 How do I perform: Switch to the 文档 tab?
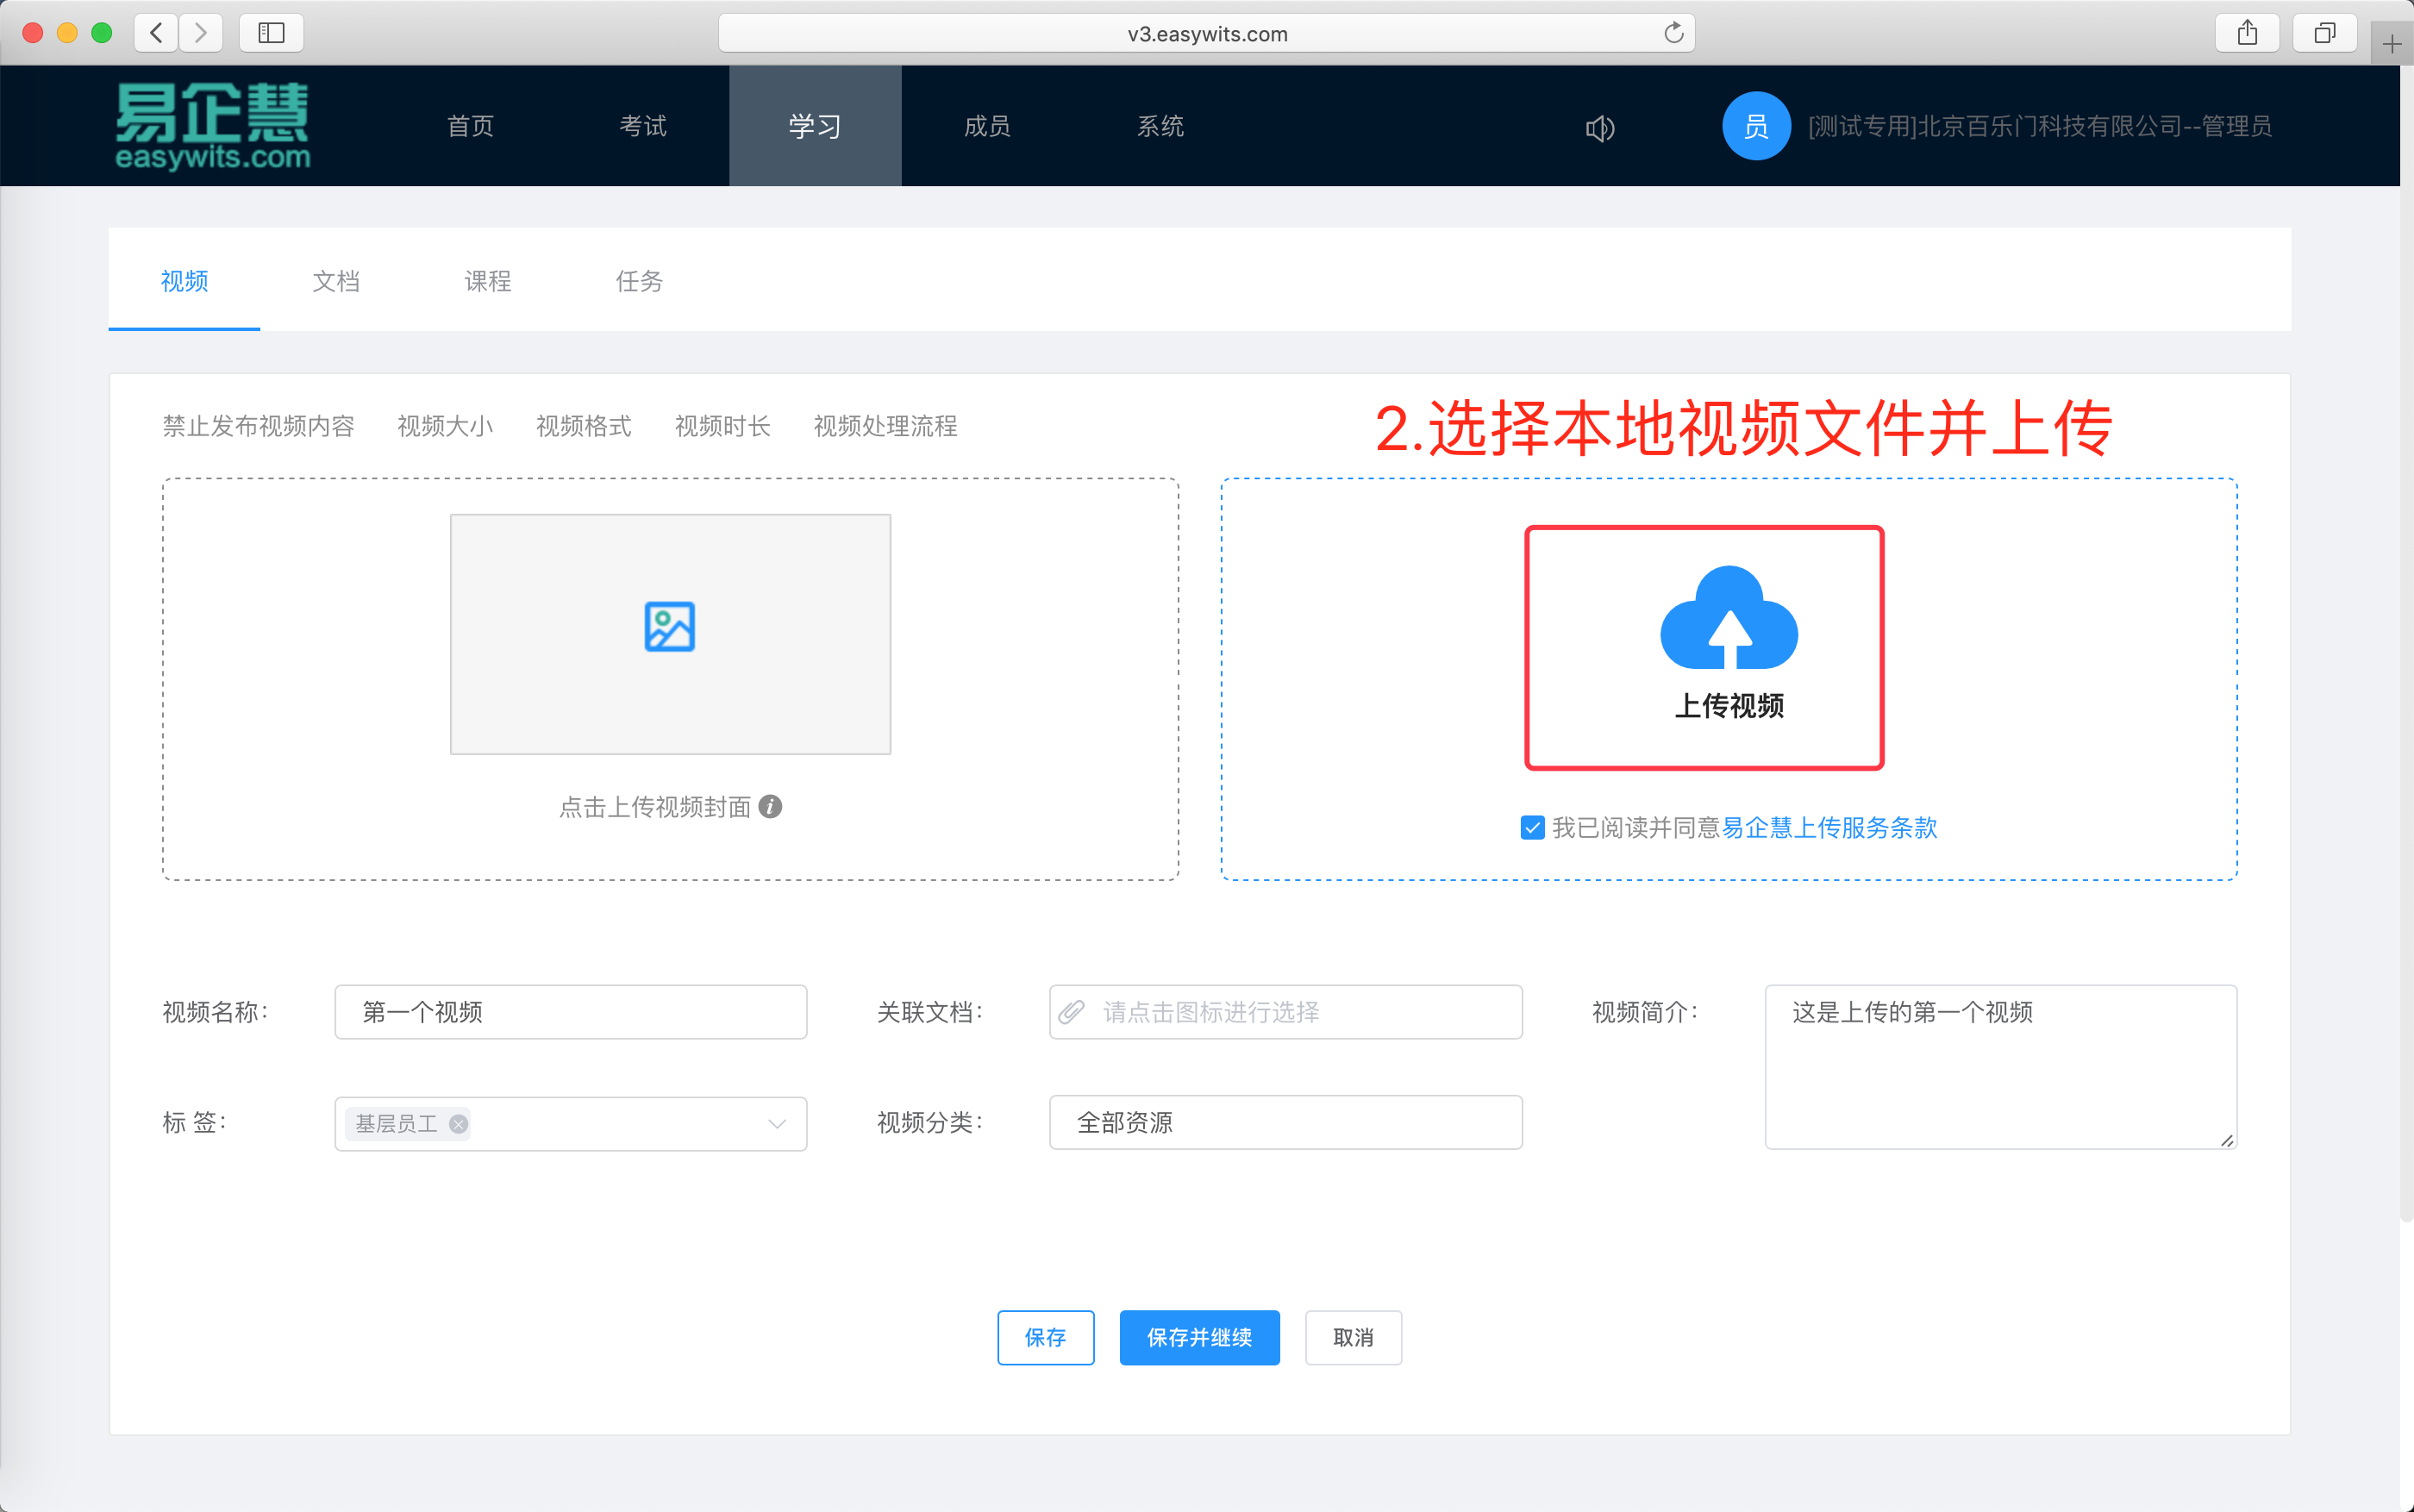pos(336,281)
